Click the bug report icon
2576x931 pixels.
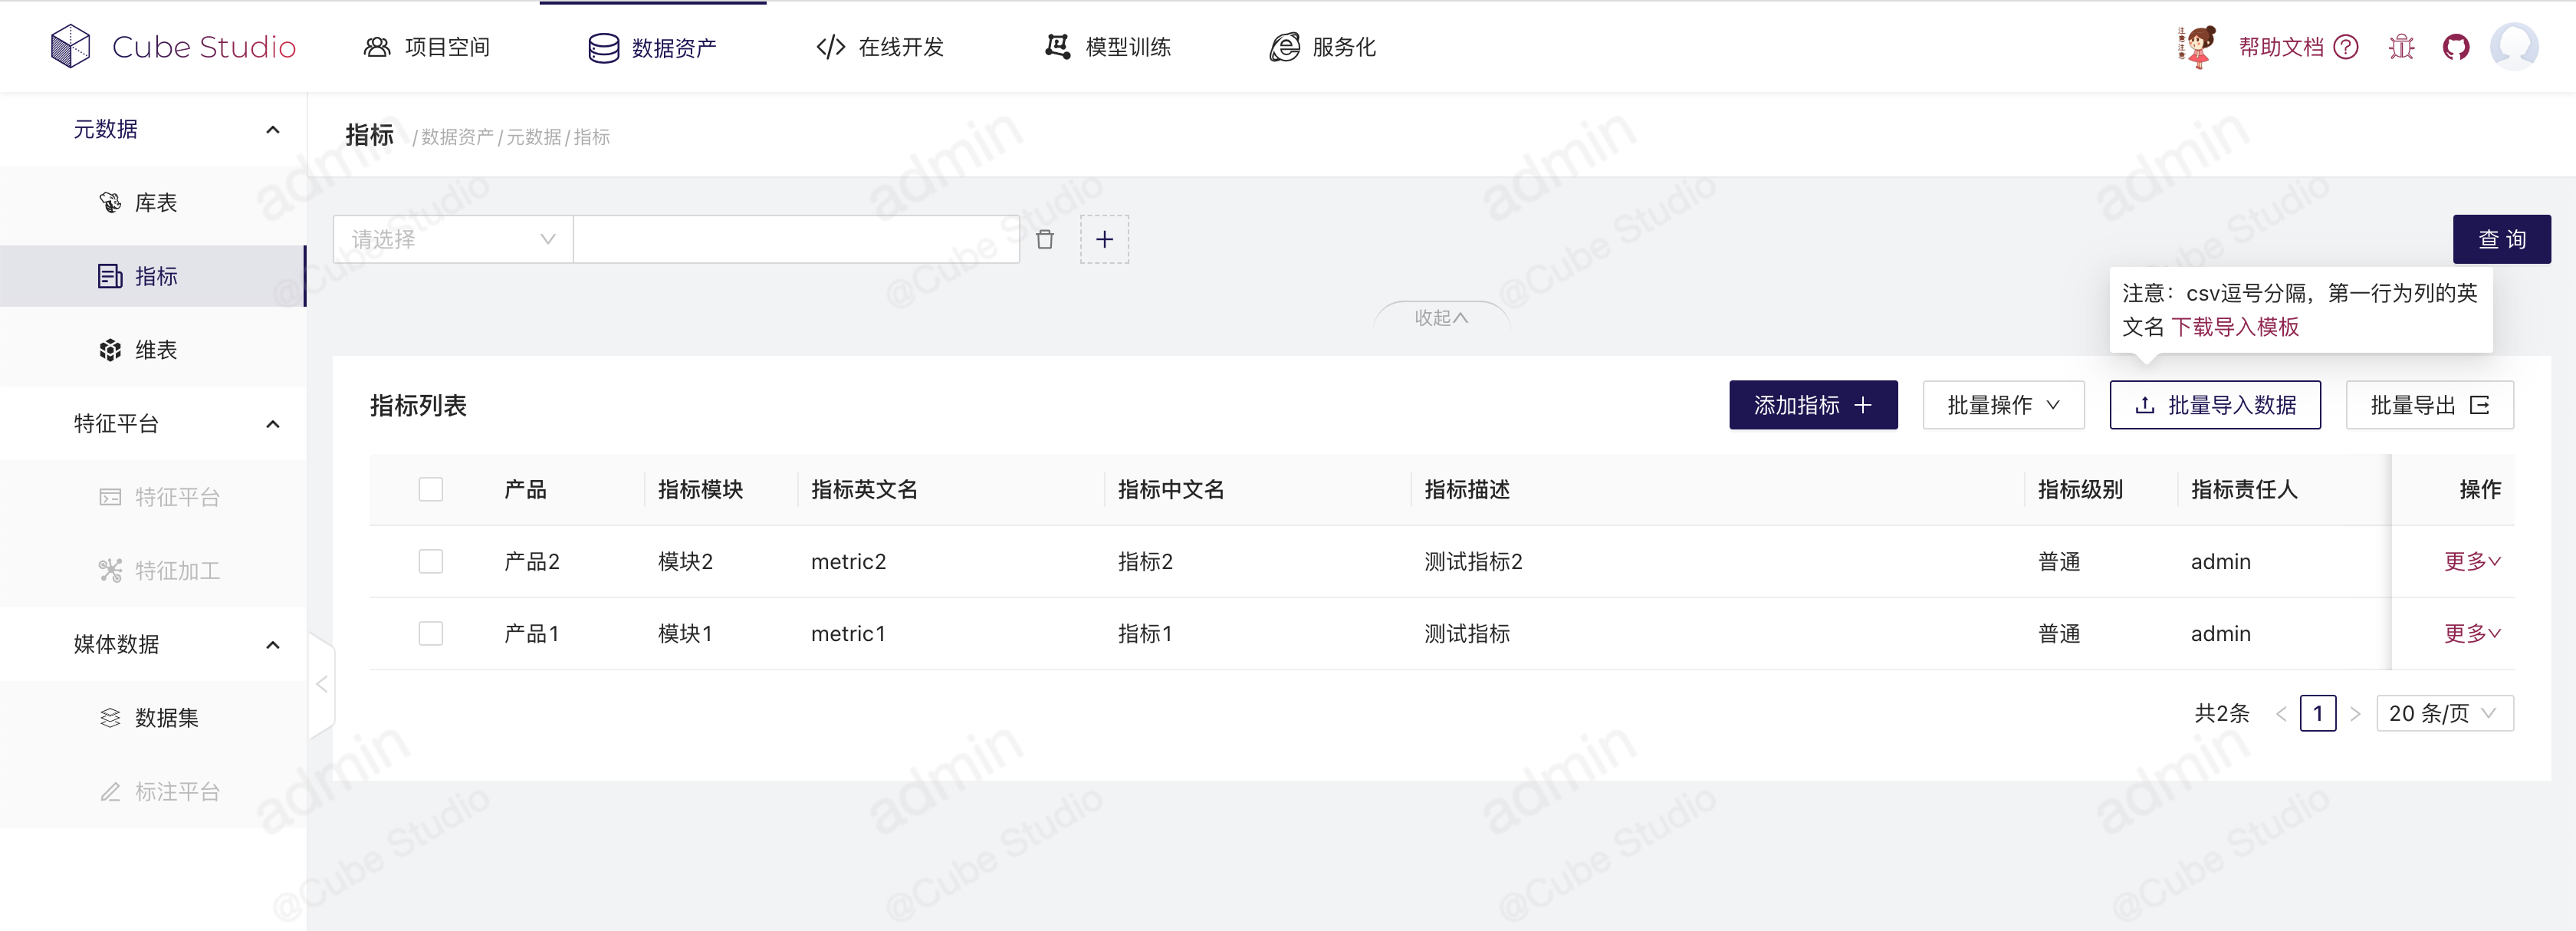pos(2401,47)
